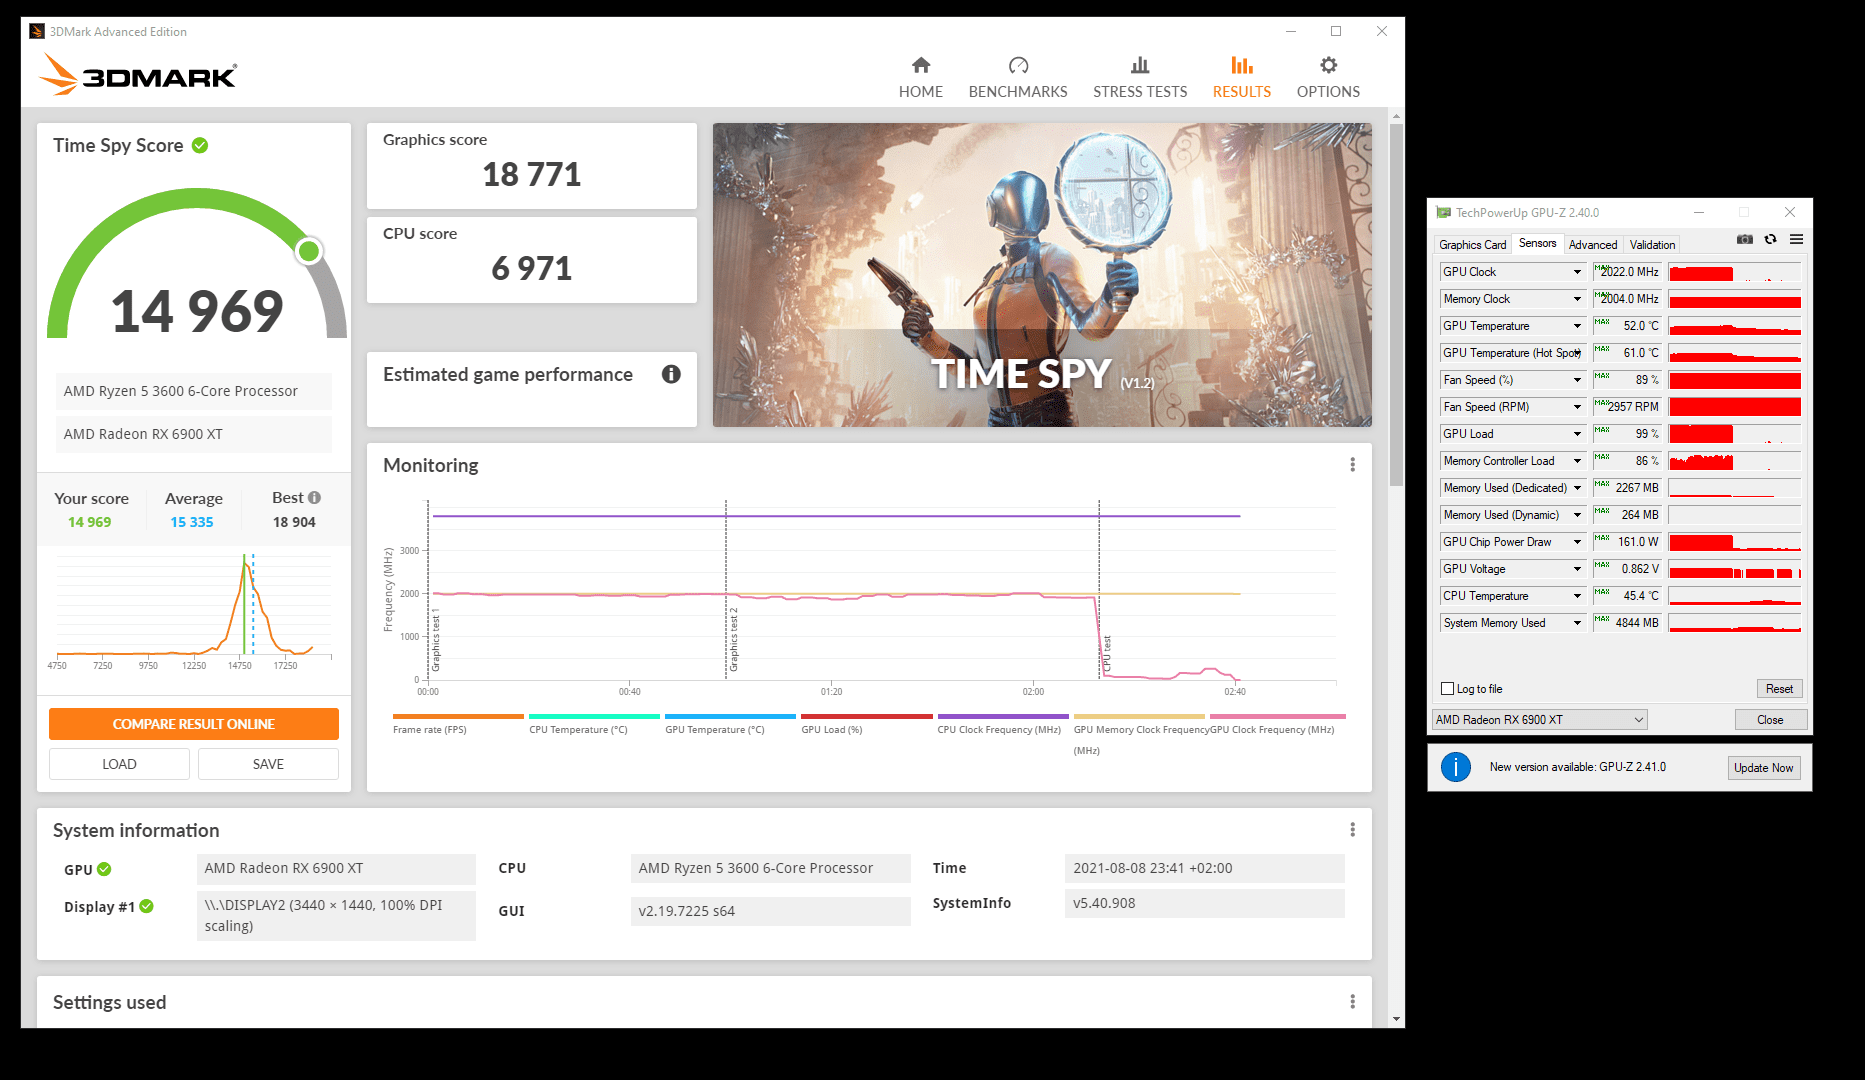
Task: Click the SAVE button
Action: click(268, 764)
